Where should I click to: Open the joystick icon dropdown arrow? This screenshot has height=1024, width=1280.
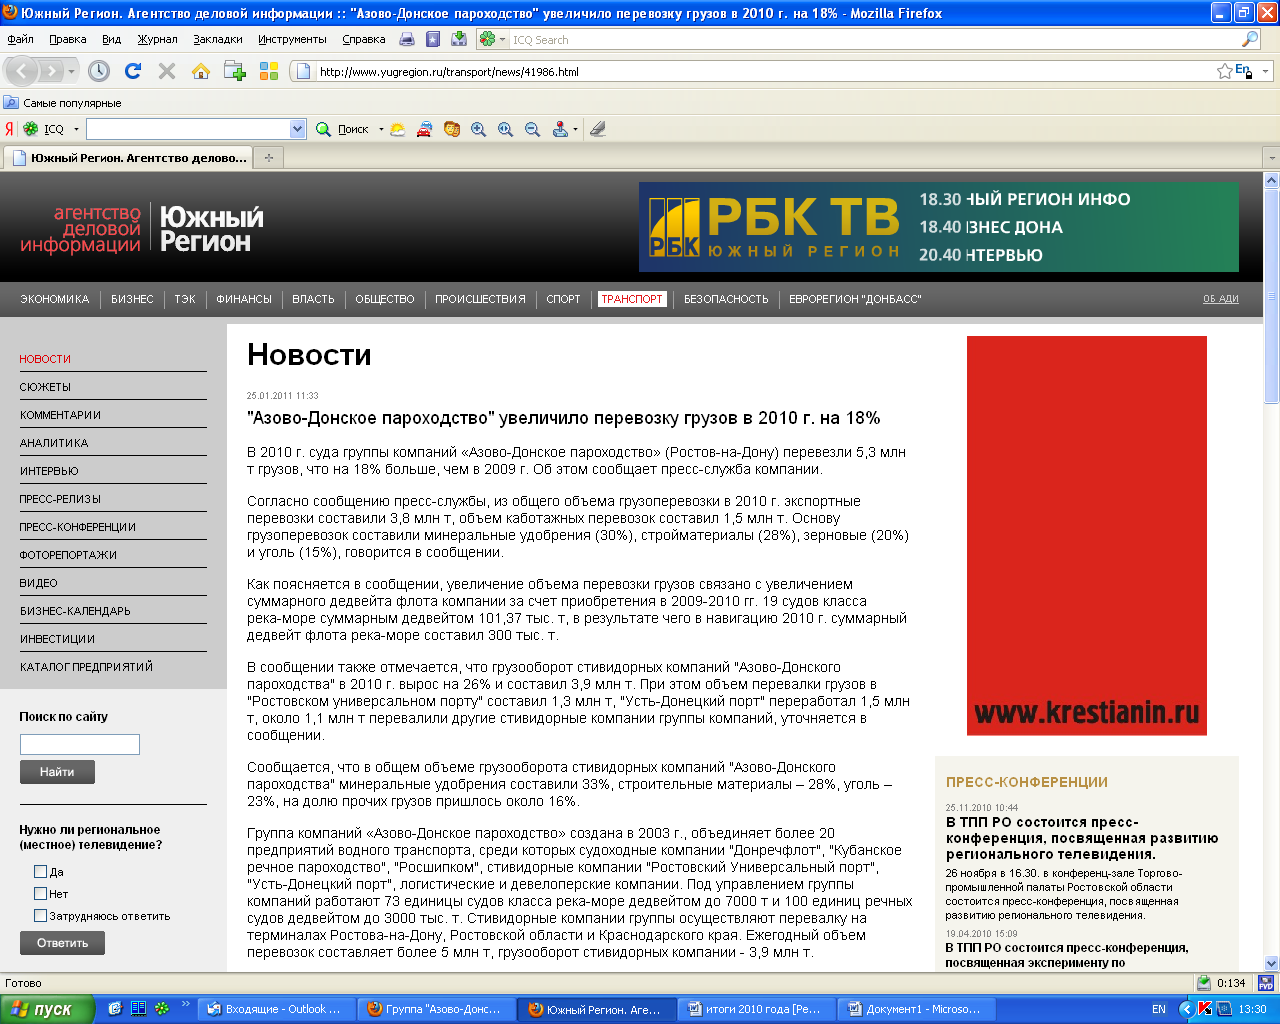pyautogui.click(x=575, y=129)
